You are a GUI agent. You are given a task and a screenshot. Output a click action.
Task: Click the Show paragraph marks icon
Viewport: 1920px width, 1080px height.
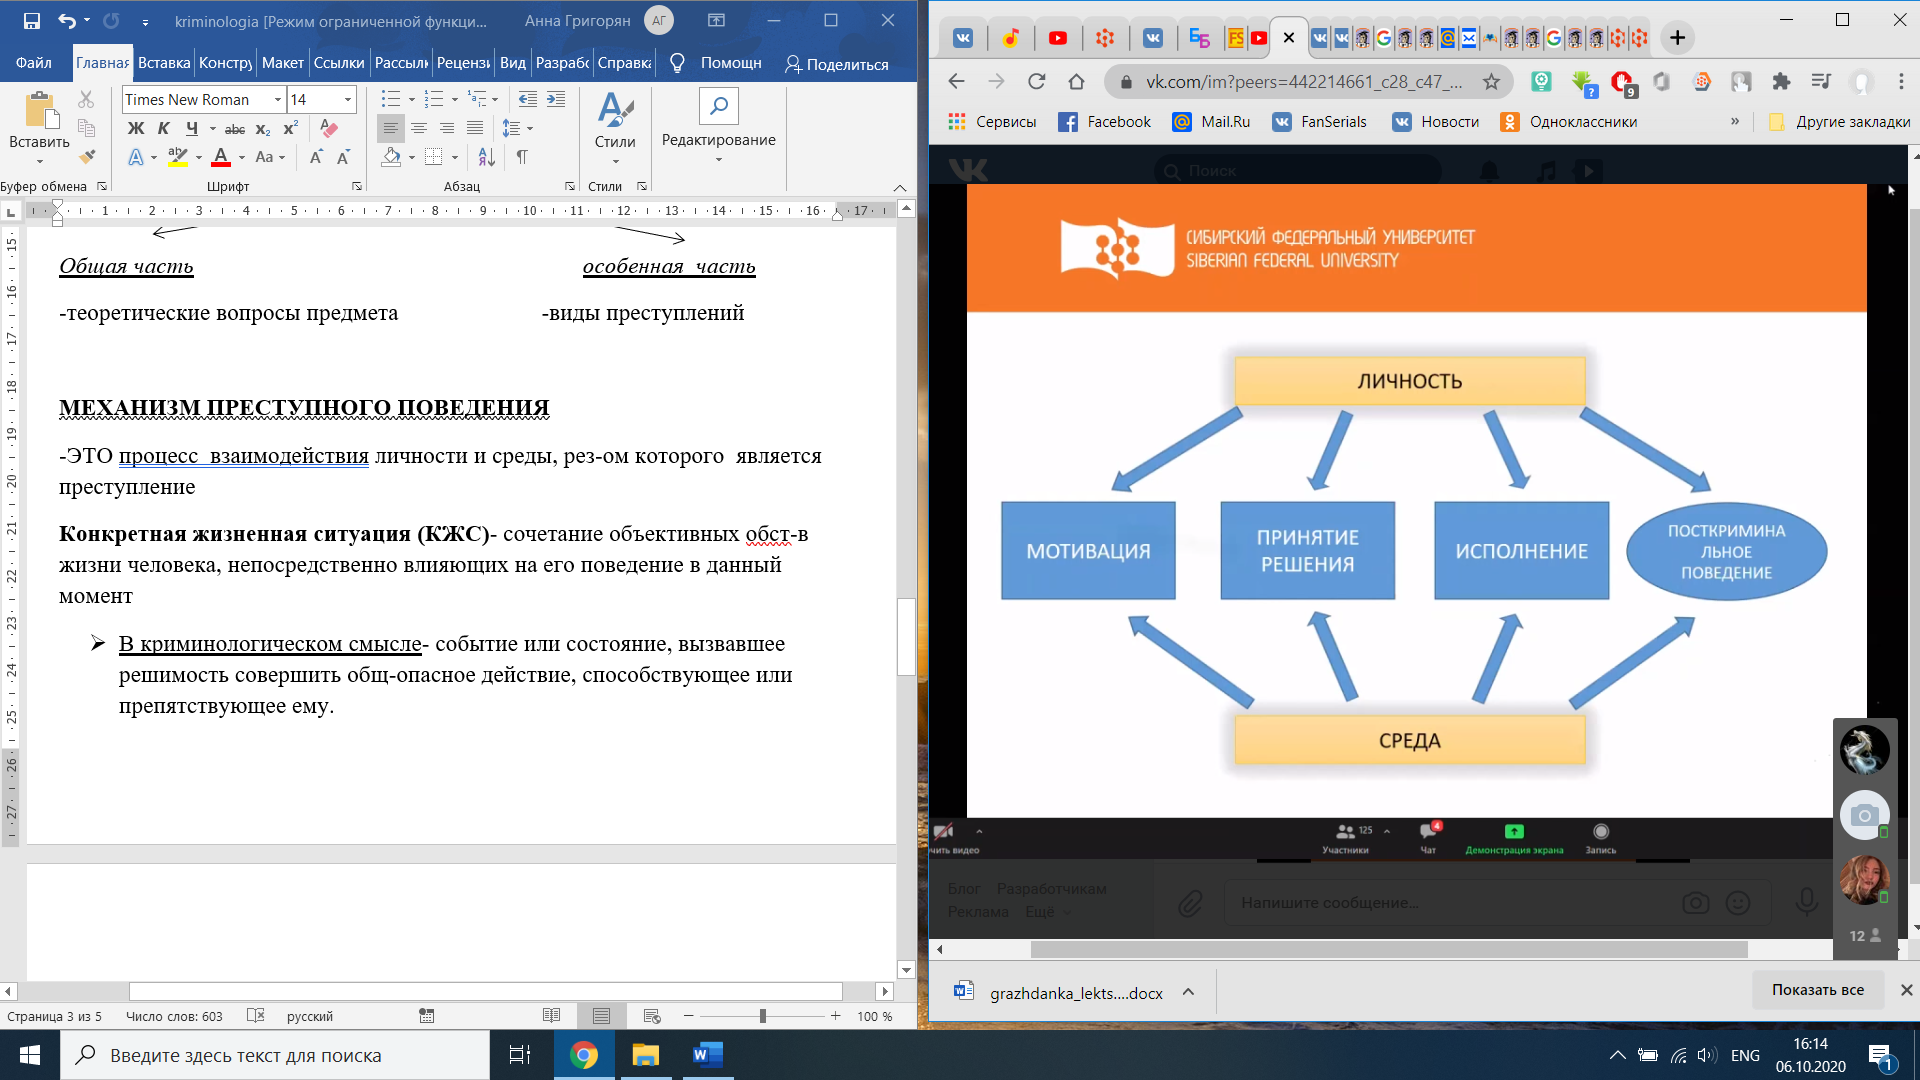coord(522,157)
